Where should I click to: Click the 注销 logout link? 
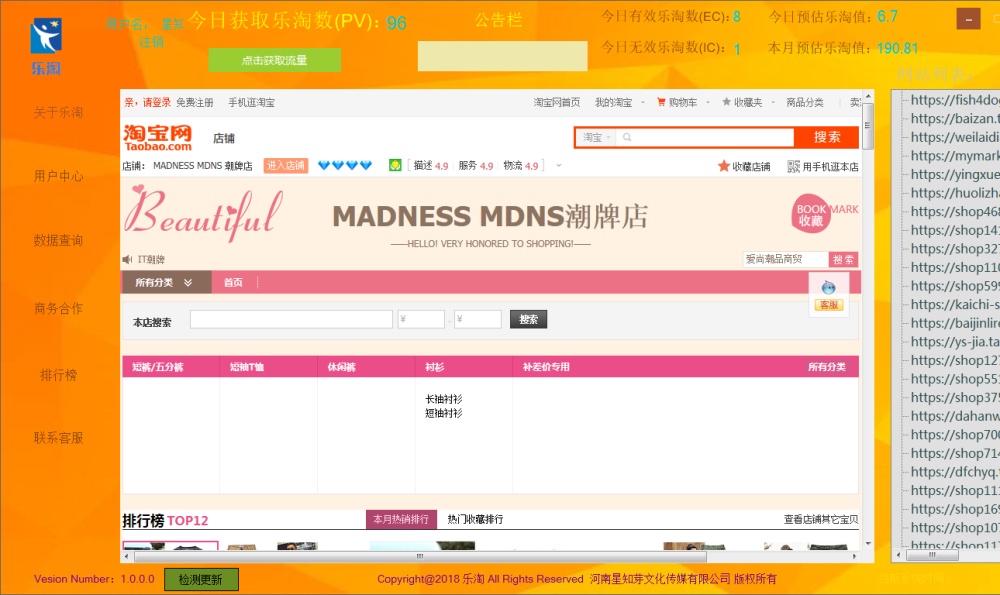pos(152,42)
